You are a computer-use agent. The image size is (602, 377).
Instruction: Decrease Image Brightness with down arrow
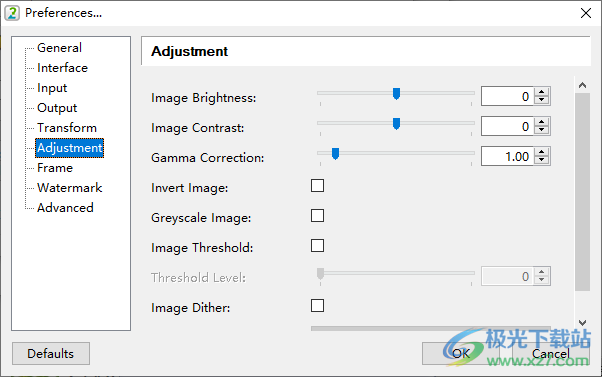[541, 101]
